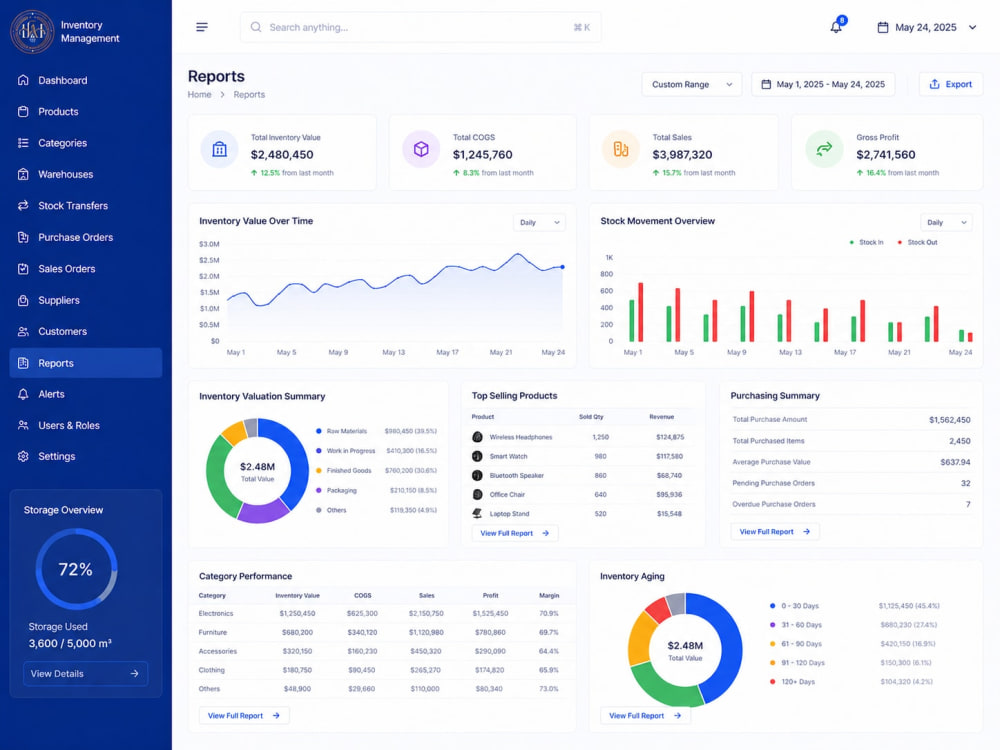Click the Furniture category row
1000x750 pixels.
tap(381, 633)
